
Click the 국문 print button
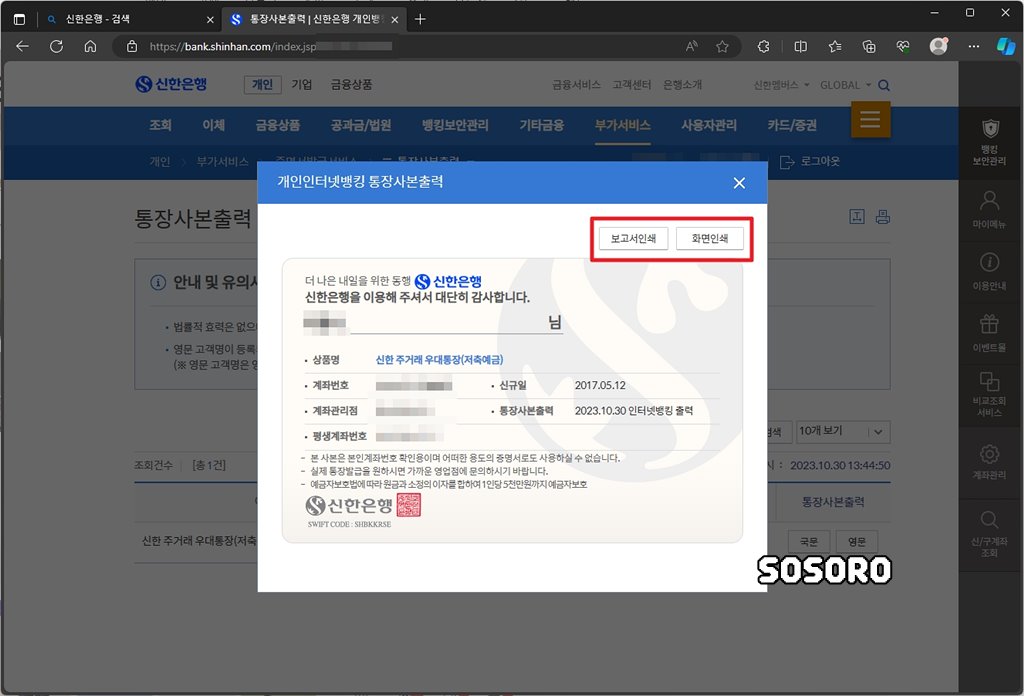(808, 542)
